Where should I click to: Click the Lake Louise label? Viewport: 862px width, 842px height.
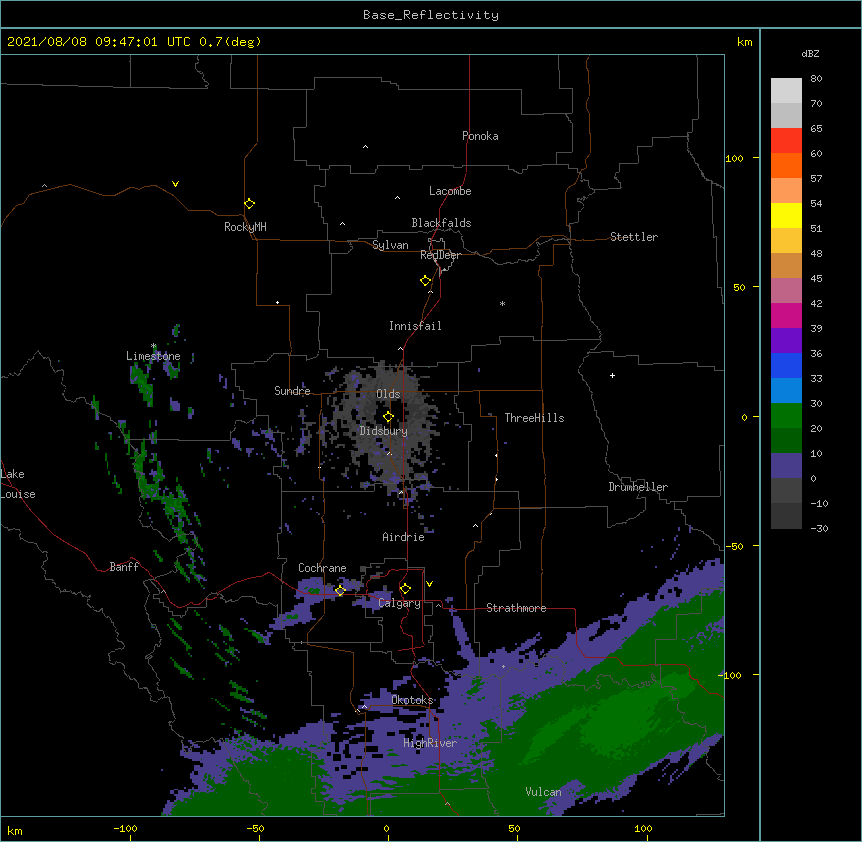(x=18, y=484)
